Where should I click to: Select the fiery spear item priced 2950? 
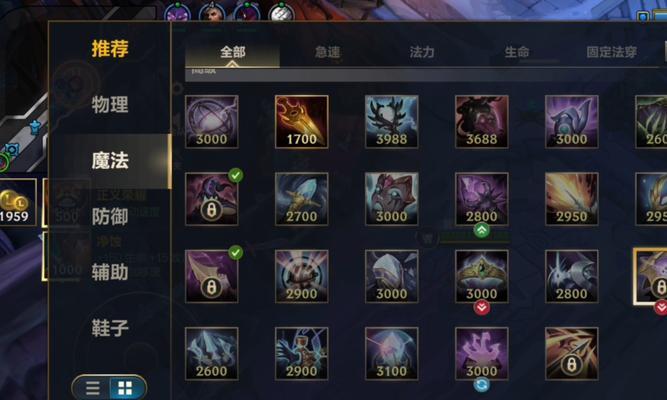572,199
